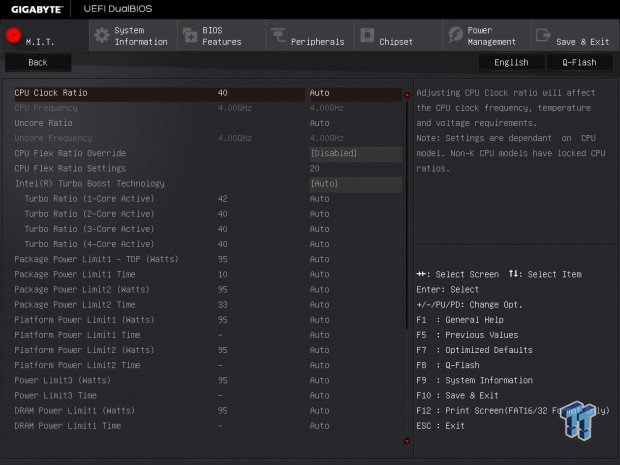Change language via English button
The width and height of the screenshot is (620, 465).
(511, 62)
